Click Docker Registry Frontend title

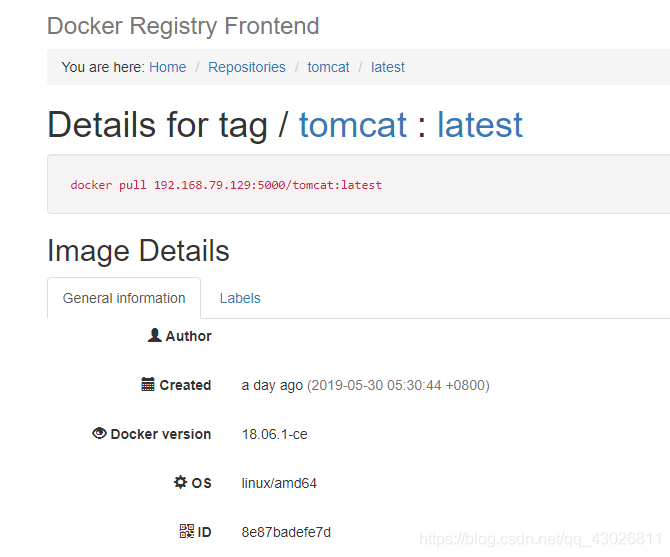pyautogui.click(x=183, y=26)
